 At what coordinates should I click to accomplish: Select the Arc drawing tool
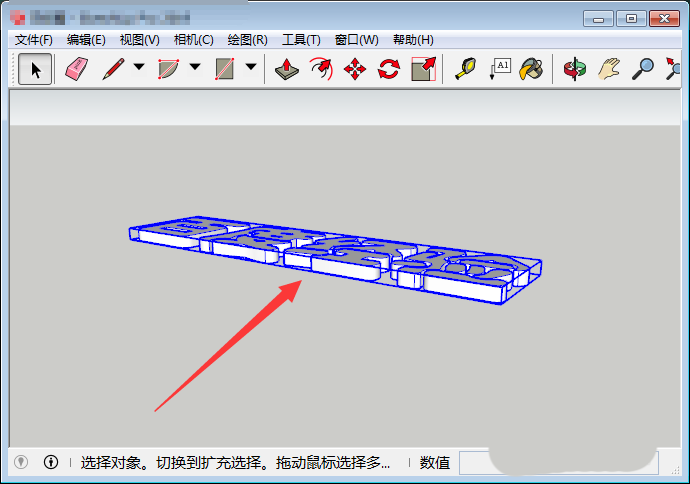coord(169,69)
